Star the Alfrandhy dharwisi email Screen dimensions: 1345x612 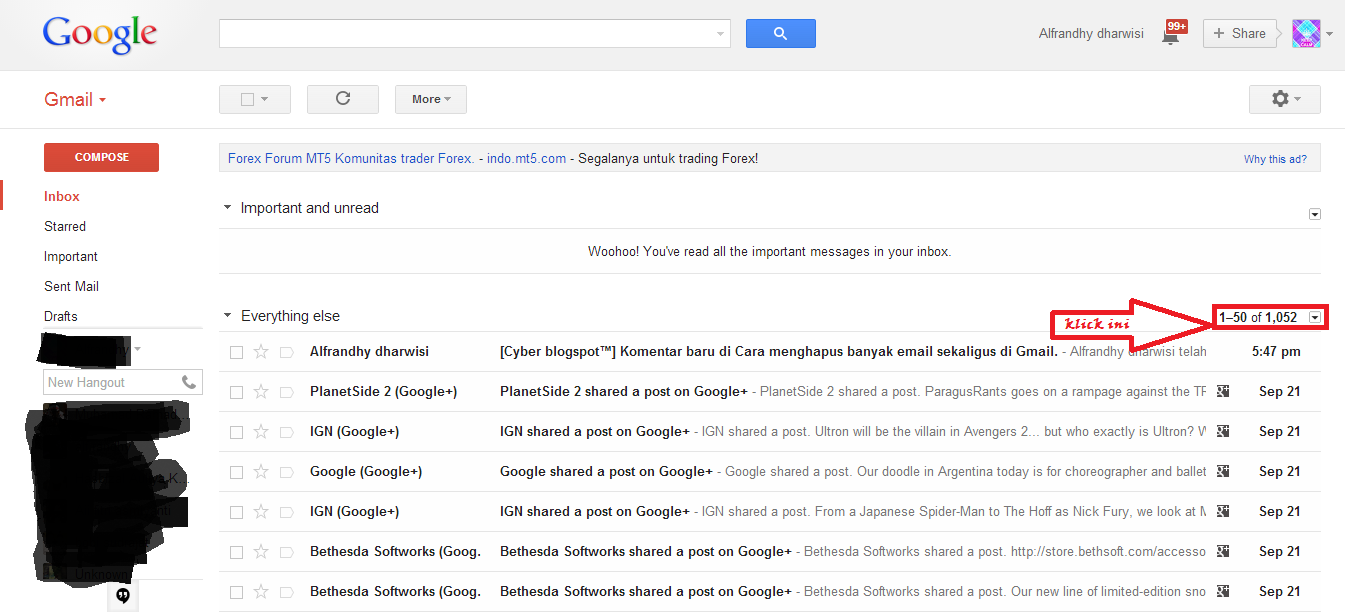(261, 352)
